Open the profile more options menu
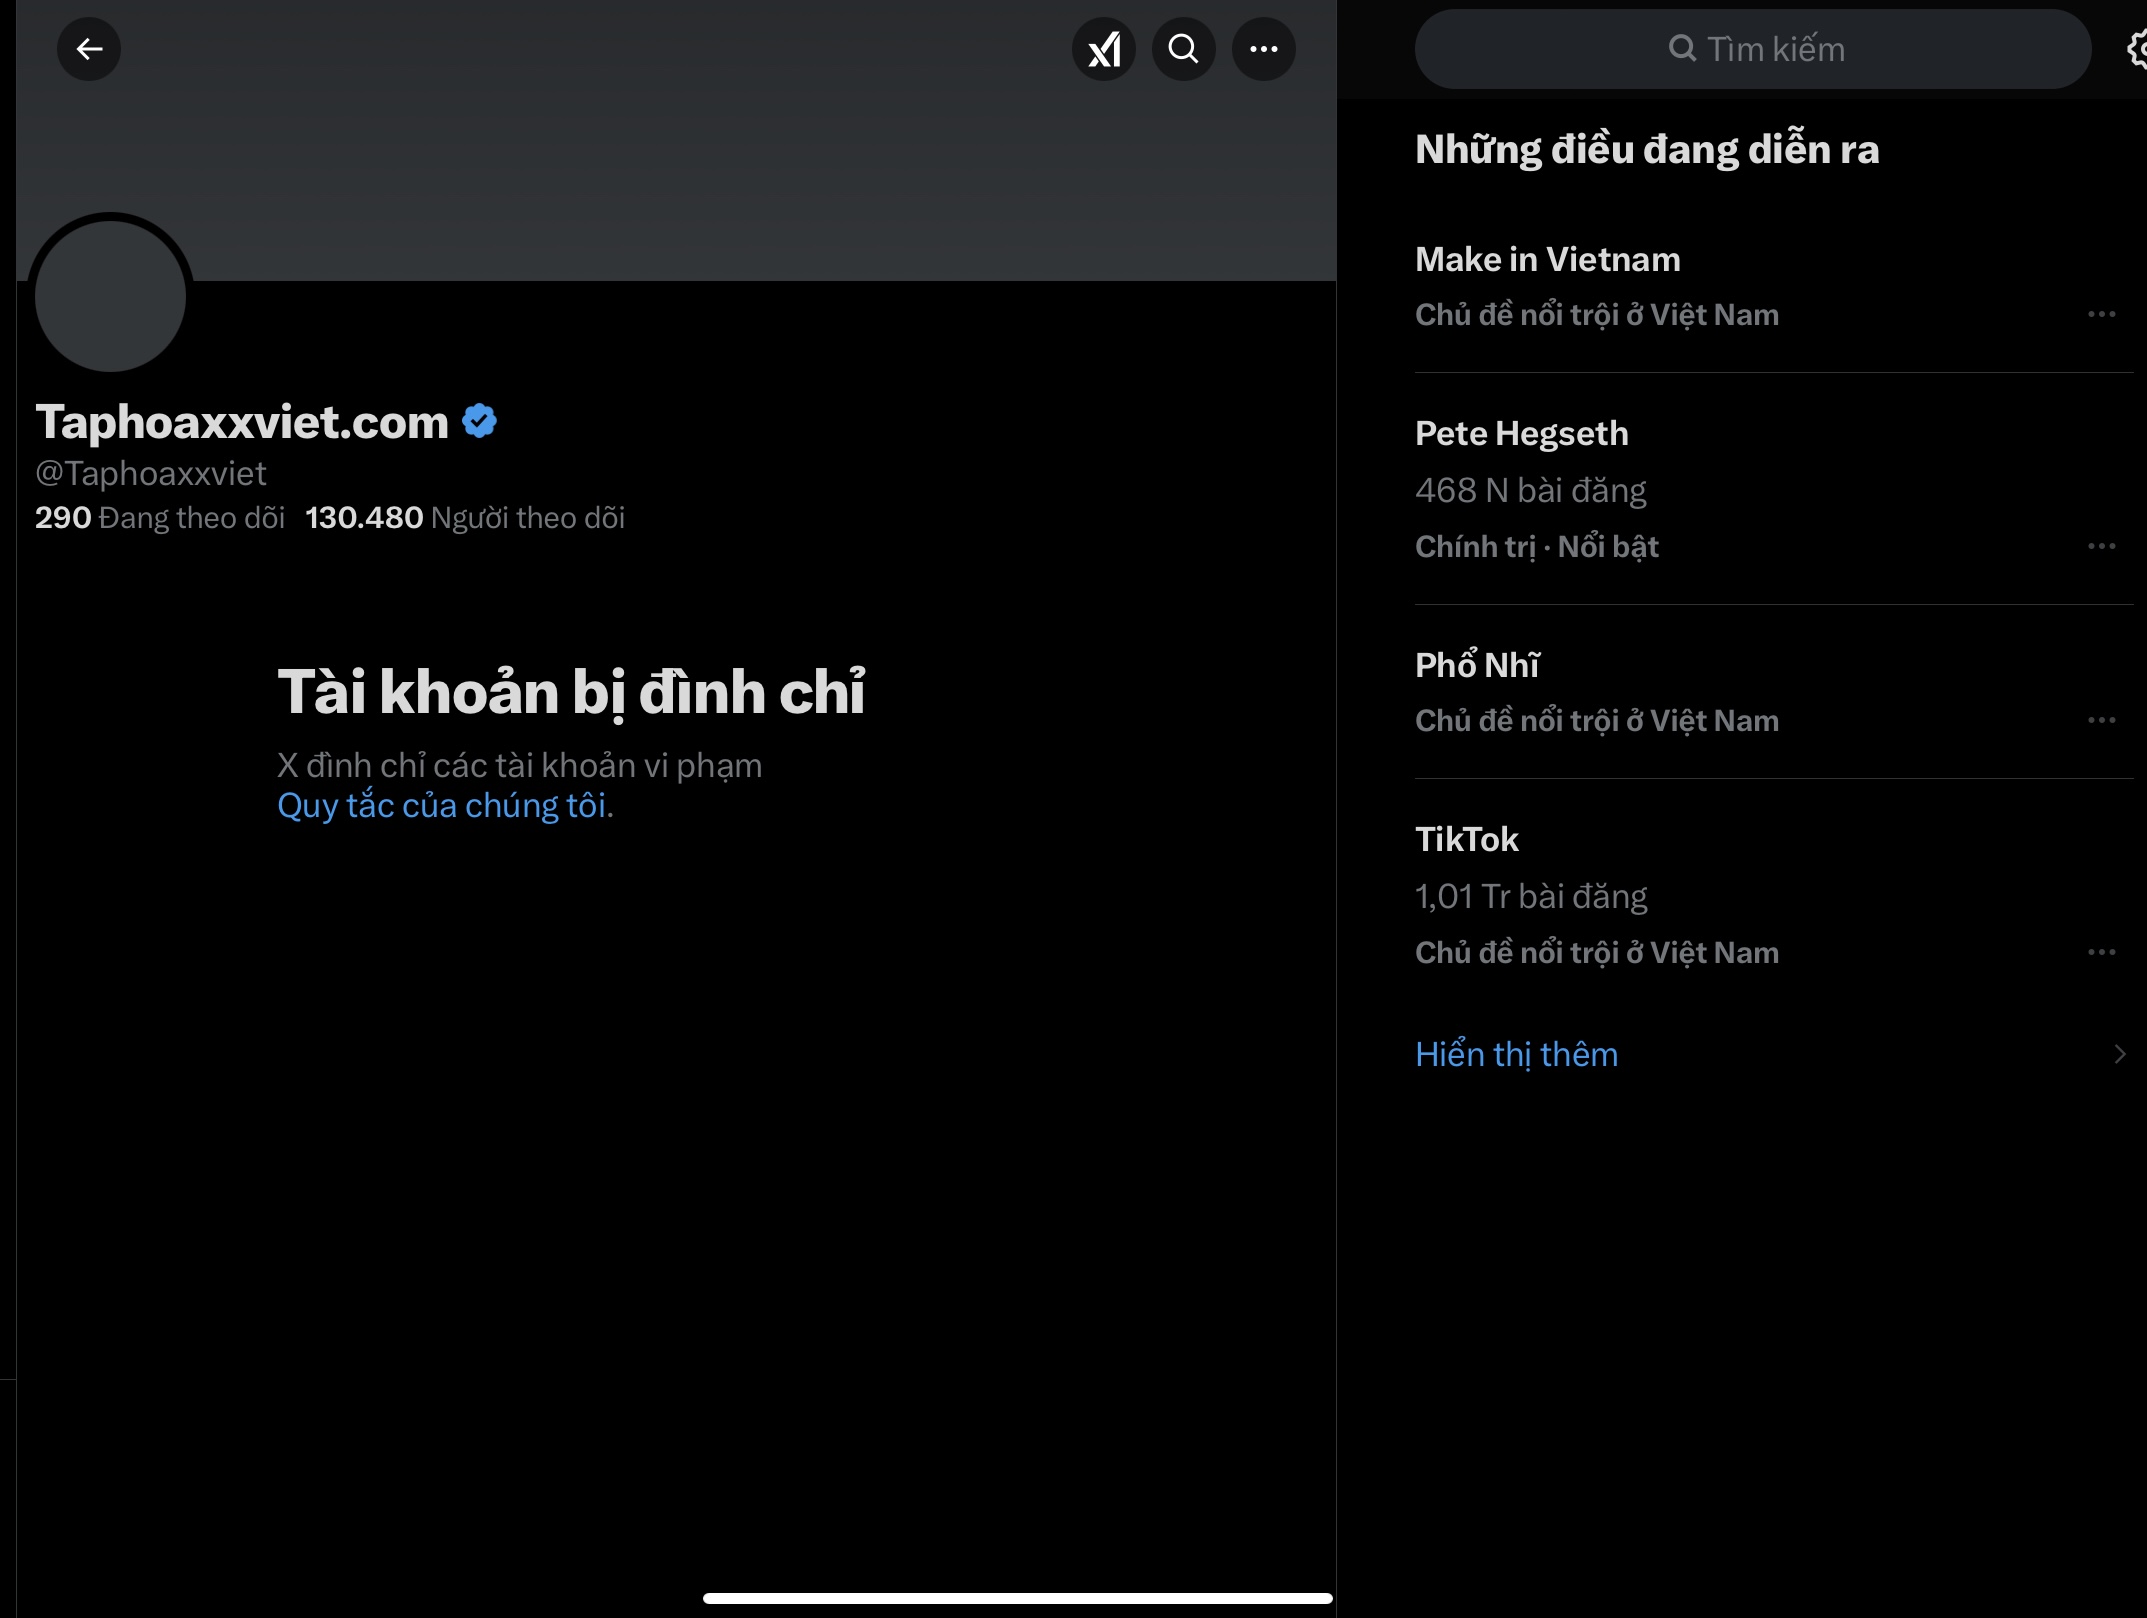The height and width of the screenshot is (1618, 2147). tap(1264, 49)
